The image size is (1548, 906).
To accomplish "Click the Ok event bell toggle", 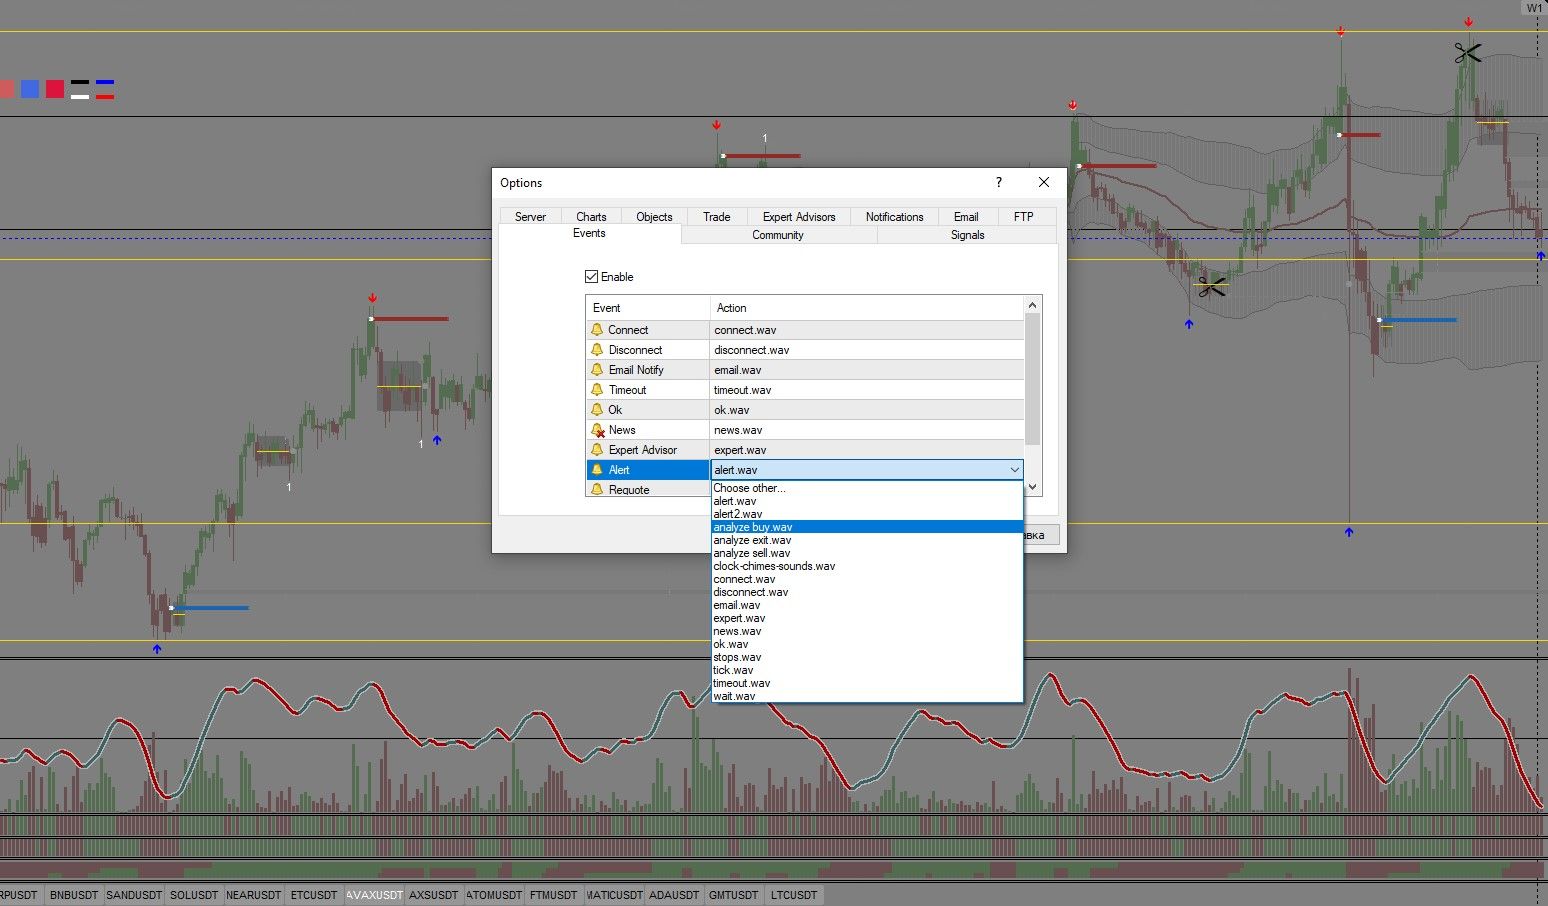I will (x=597, y=410).
